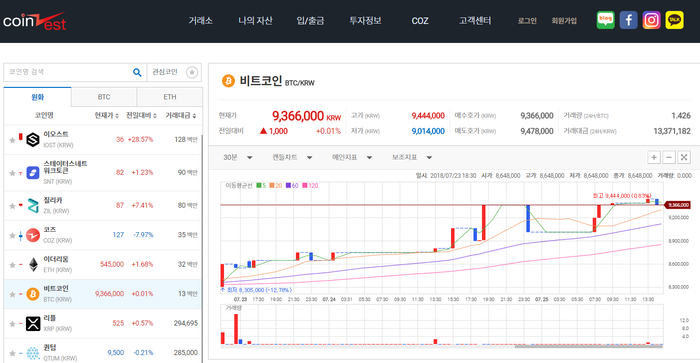Switch to the BTC market tab
This screenshot has height=363, width=700.
point(104,97)
